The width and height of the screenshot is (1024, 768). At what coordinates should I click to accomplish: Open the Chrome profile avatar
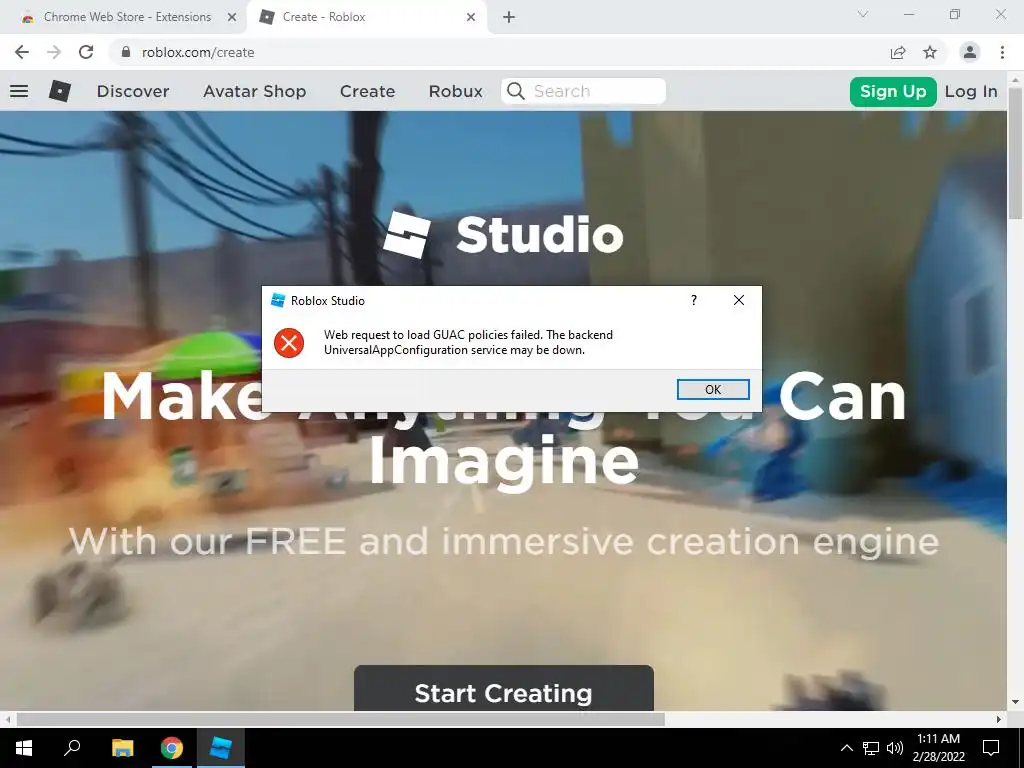(x=970, y=52)
